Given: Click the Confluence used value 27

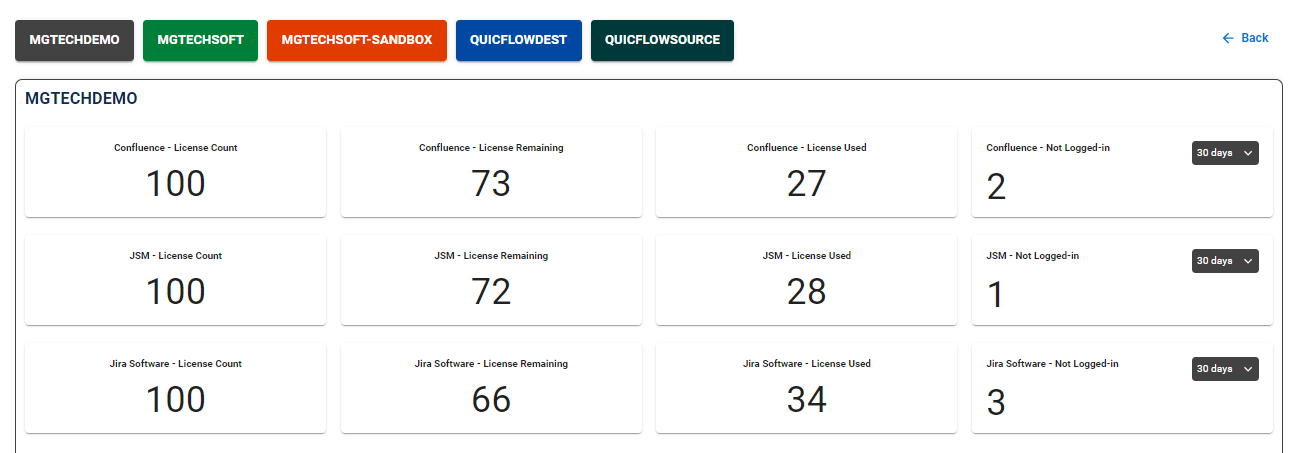Looking at the screenshot, I should (x=807, y=184).
